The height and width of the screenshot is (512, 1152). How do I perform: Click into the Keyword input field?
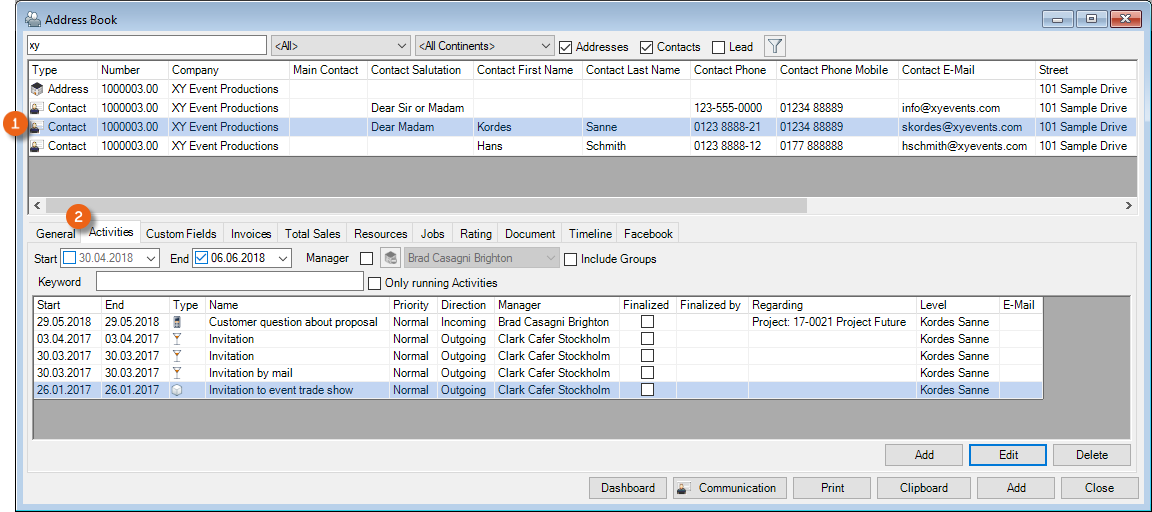[x=230, y=282]
